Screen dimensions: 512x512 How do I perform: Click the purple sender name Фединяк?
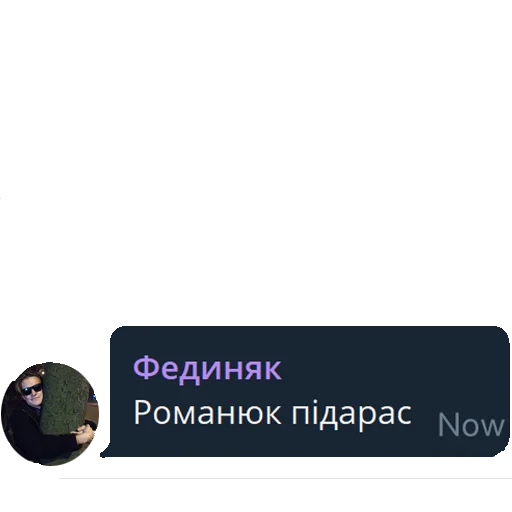point(207,369)
